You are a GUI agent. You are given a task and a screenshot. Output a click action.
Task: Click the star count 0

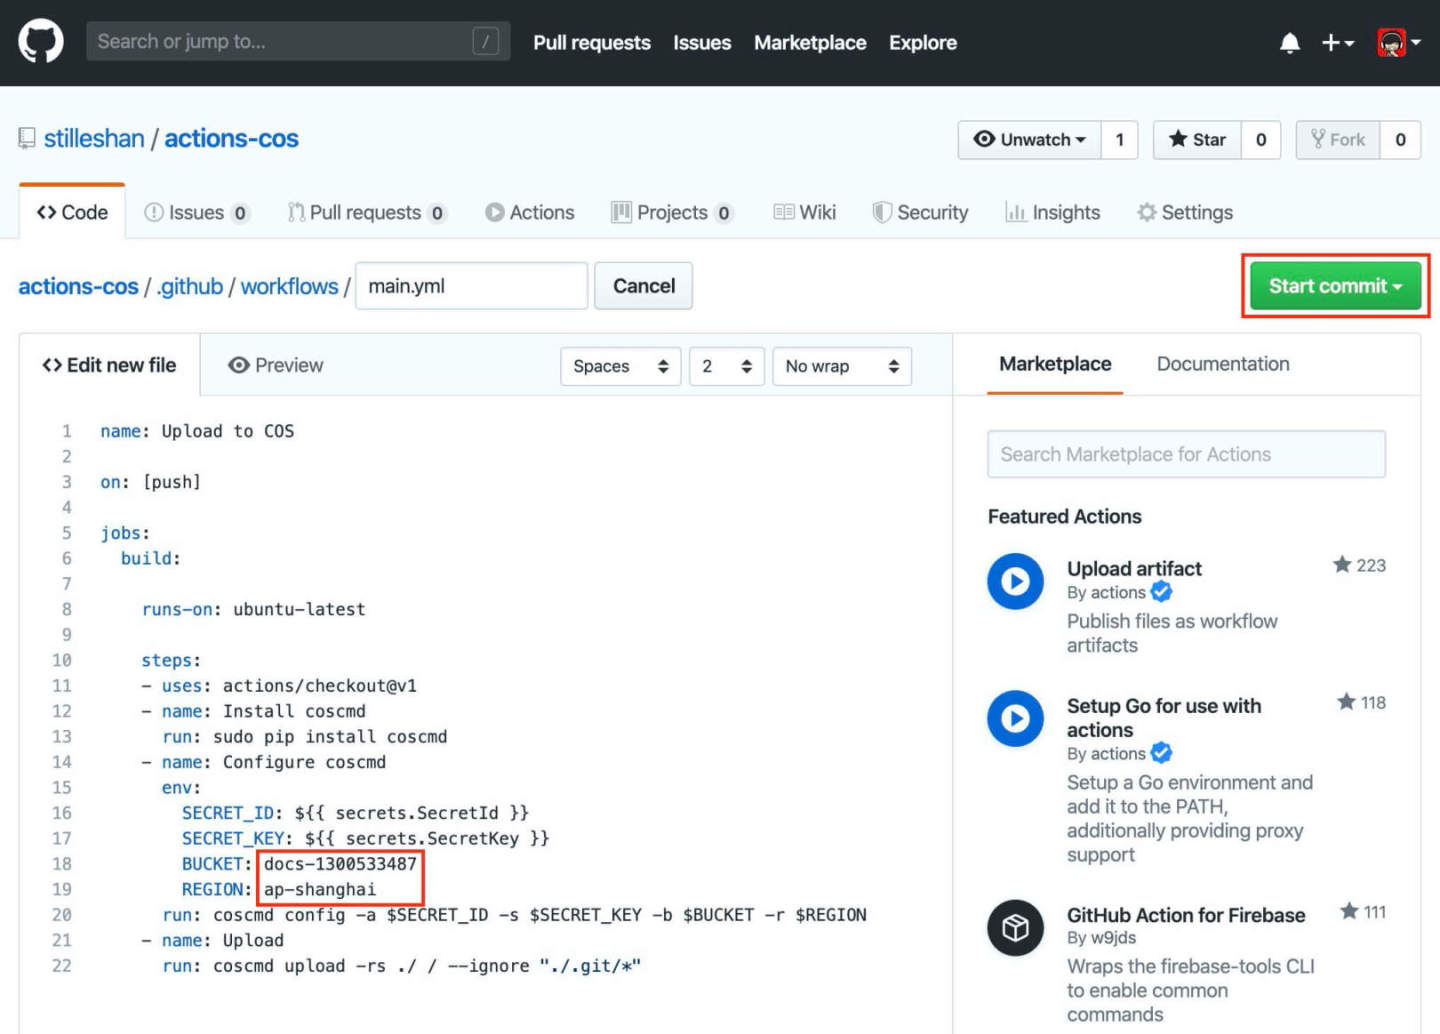[1261, 140]
